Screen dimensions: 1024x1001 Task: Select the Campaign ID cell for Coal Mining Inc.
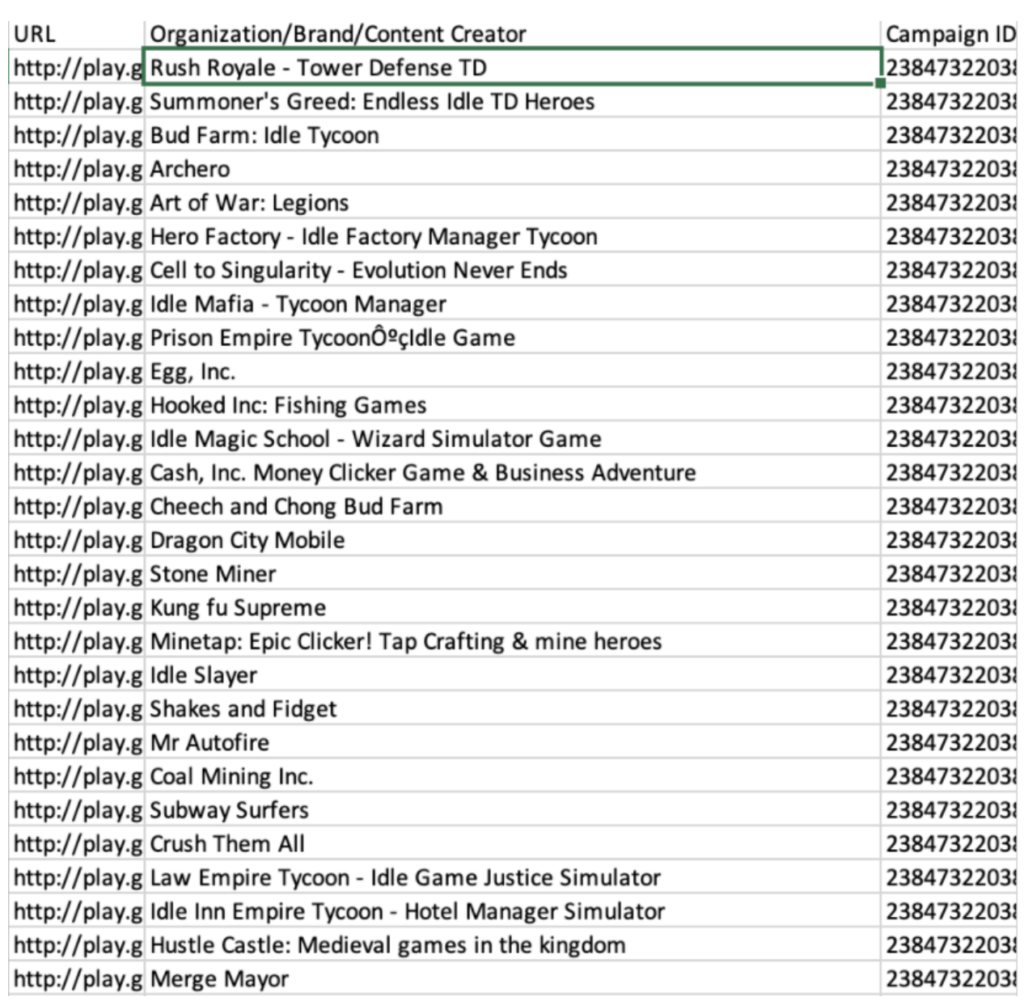click(950, 776)
